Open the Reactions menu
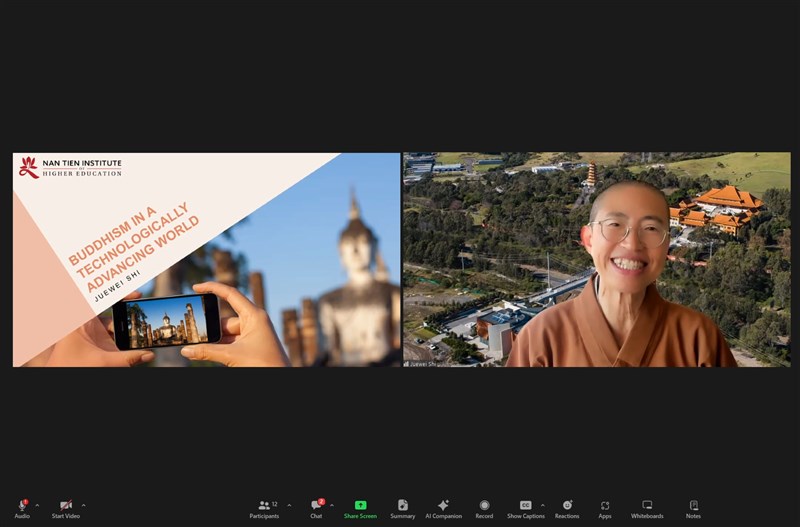This screenshot has width=800, height=527. point(567,506)
